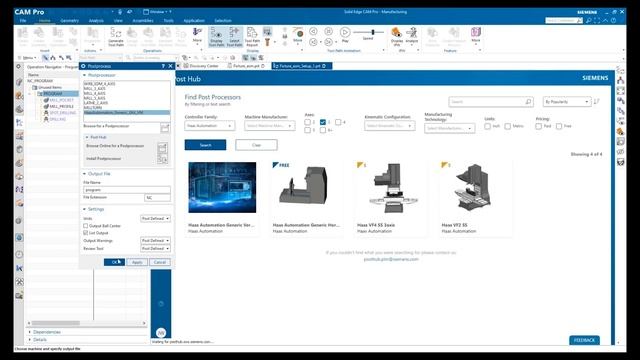Click the File Name input field

(x=127, y=190)
